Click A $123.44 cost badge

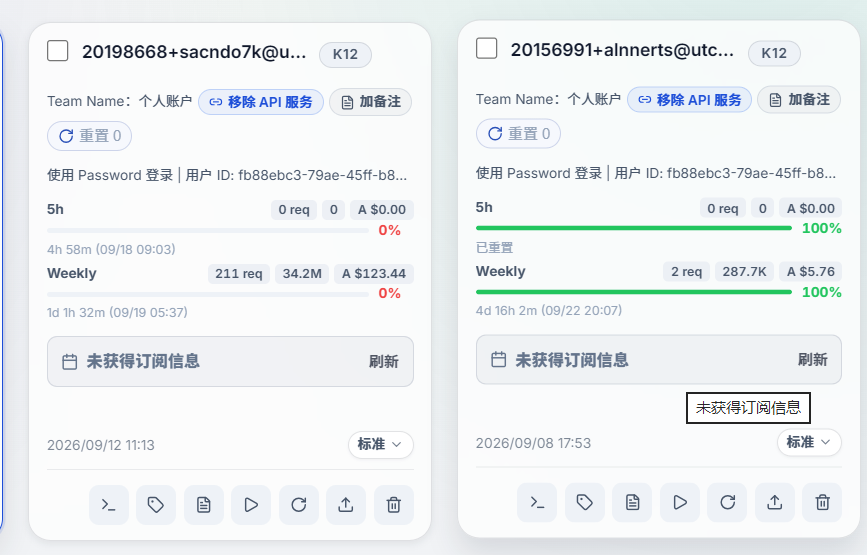pos(374,274)
